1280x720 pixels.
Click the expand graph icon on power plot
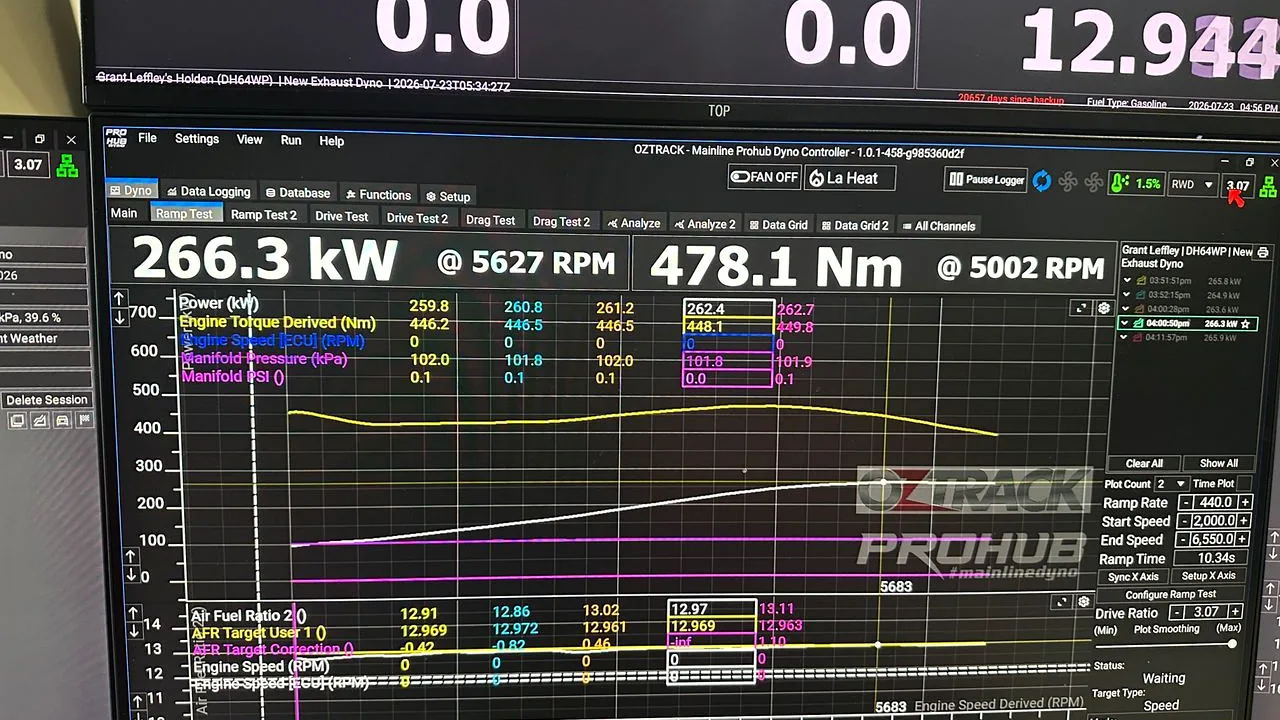coord(1081,308)
